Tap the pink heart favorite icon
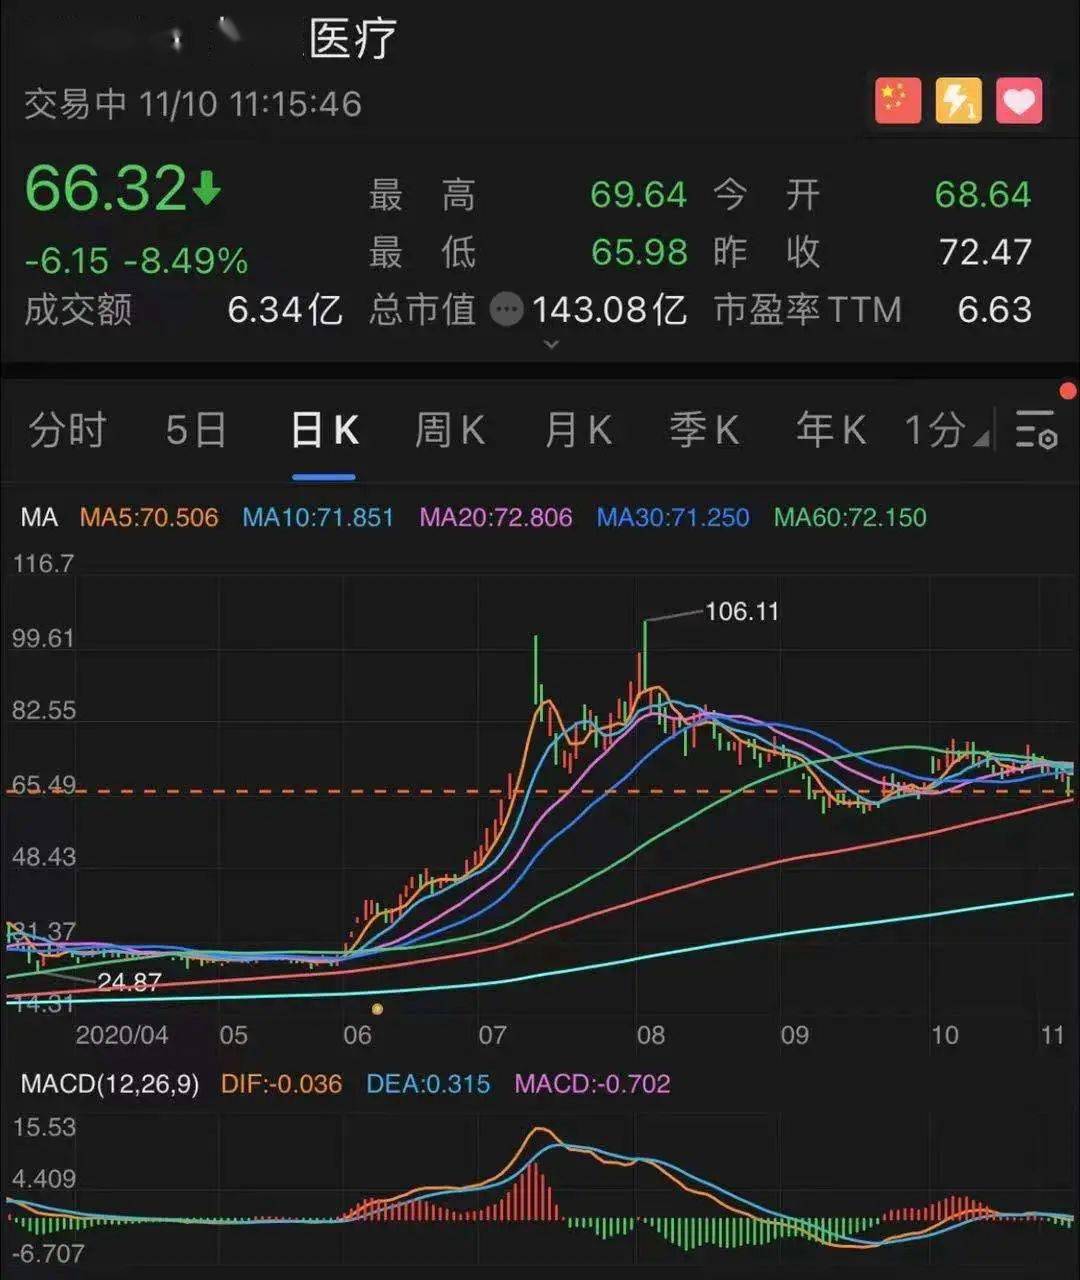The image size is (1080, 1280). [1019, 101]
